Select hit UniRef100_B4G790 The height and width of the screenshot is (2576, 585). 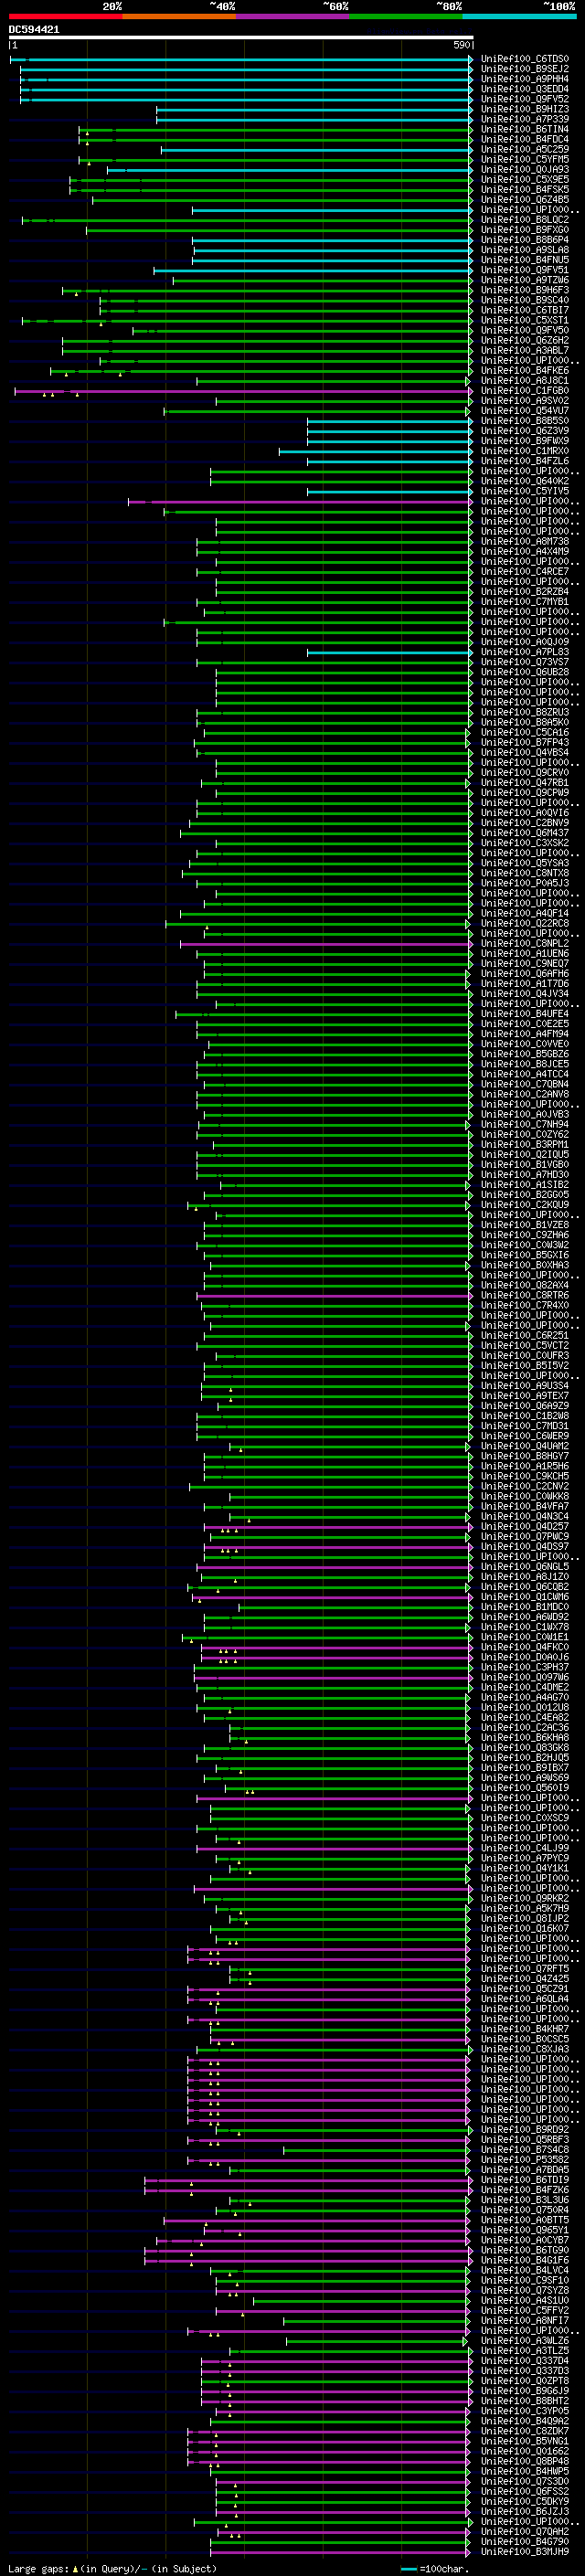tap(524, 2542)
